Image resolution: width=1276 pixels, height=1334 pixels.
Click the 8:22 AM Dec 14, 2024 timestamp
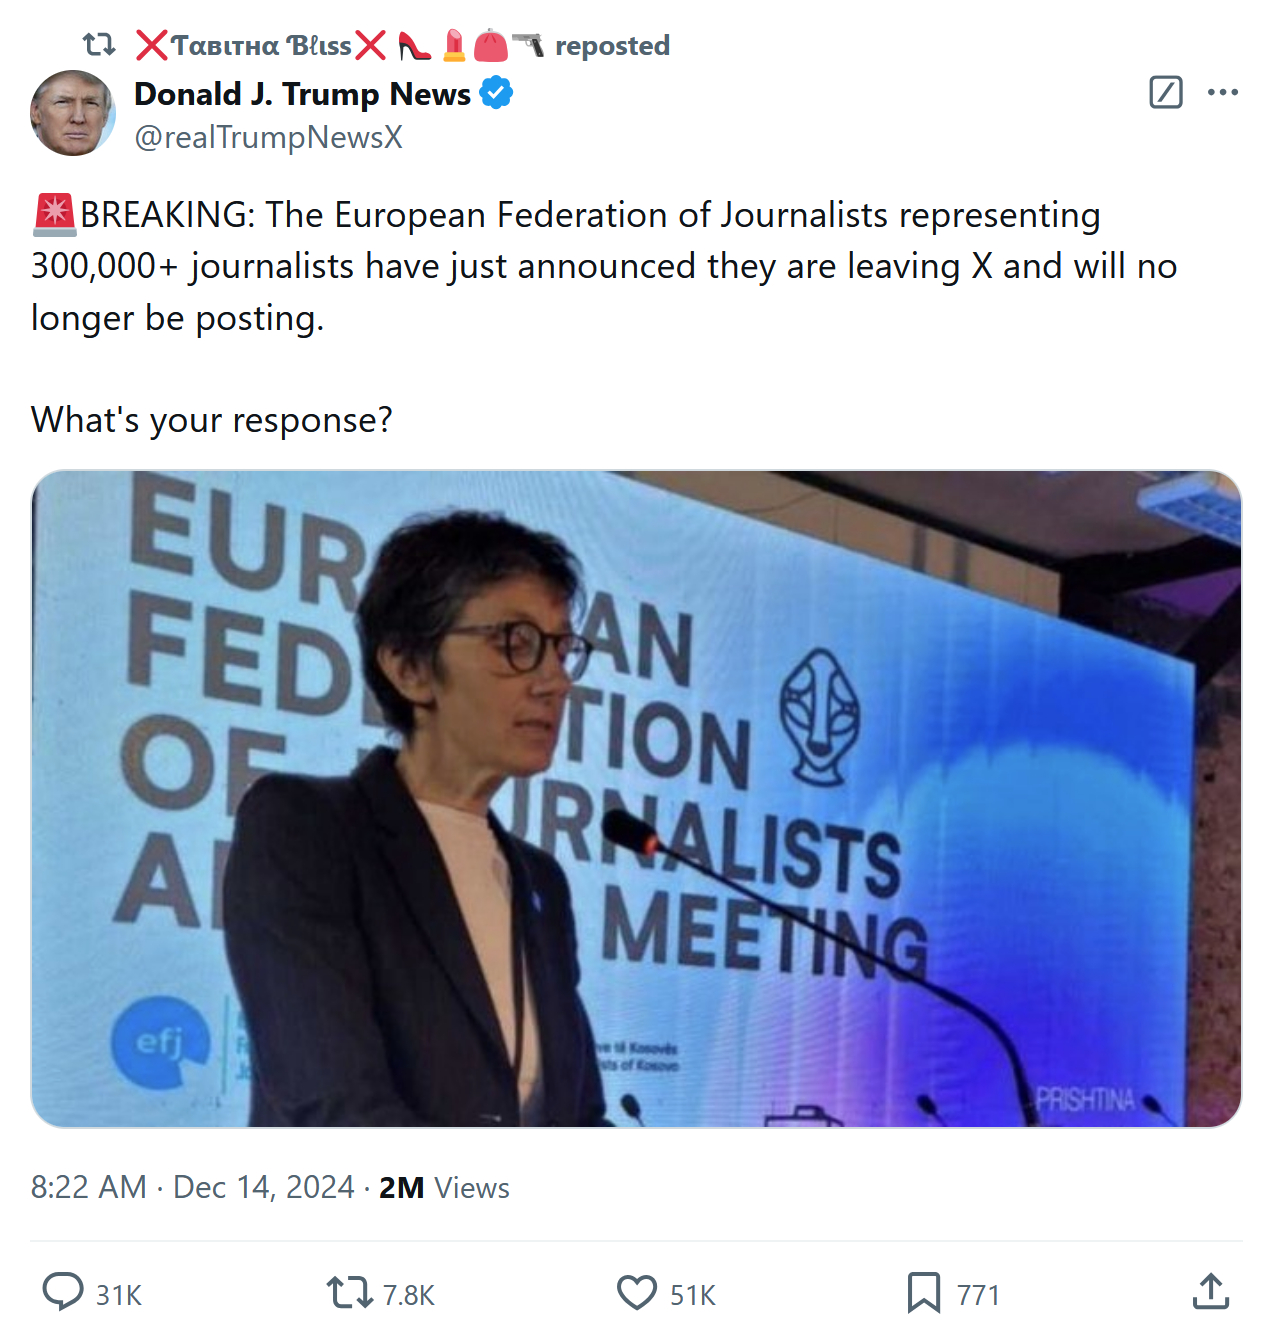(192, 1187)
